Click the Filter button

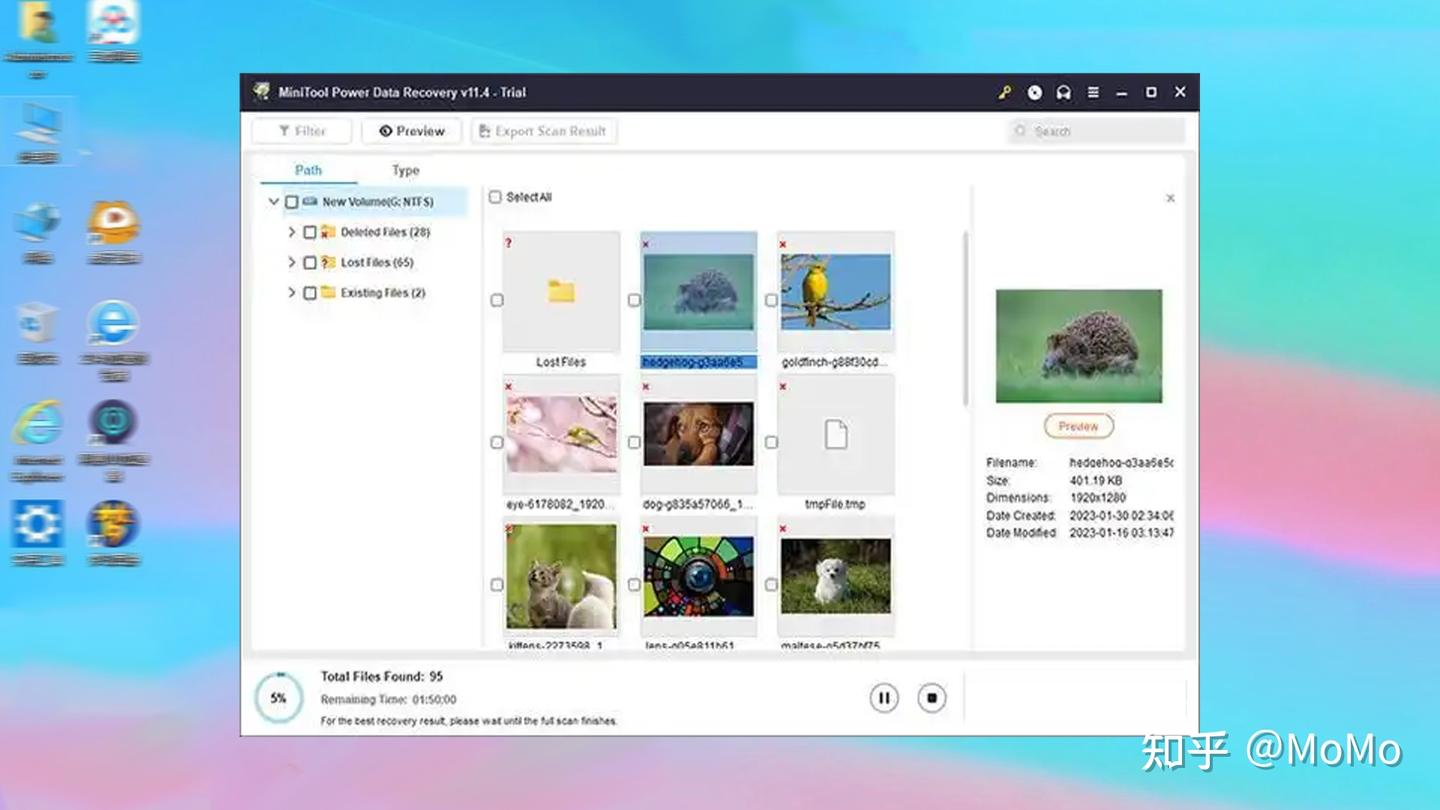point(302,131)
